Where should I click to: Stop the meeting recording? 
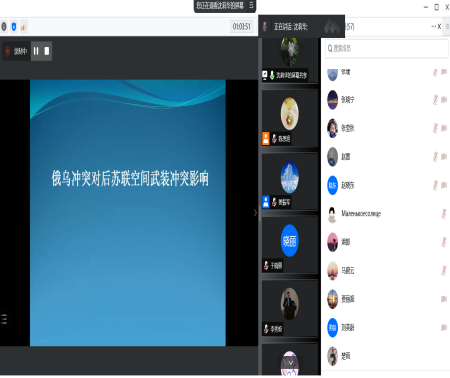(x=47, y=51)
